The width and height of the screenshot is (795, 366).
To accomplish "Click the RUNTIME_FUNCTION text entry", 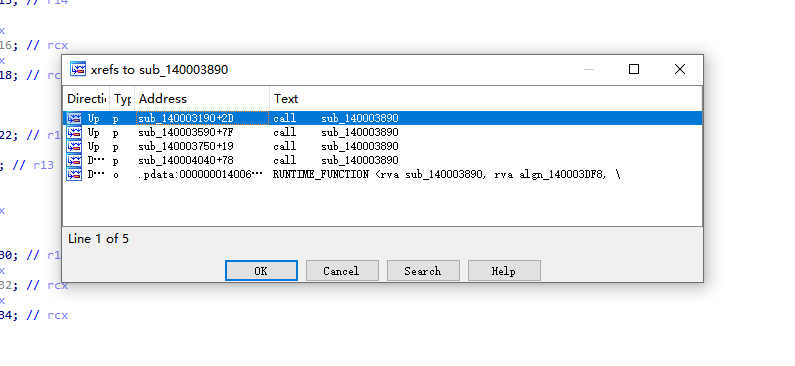I will 446,174.
